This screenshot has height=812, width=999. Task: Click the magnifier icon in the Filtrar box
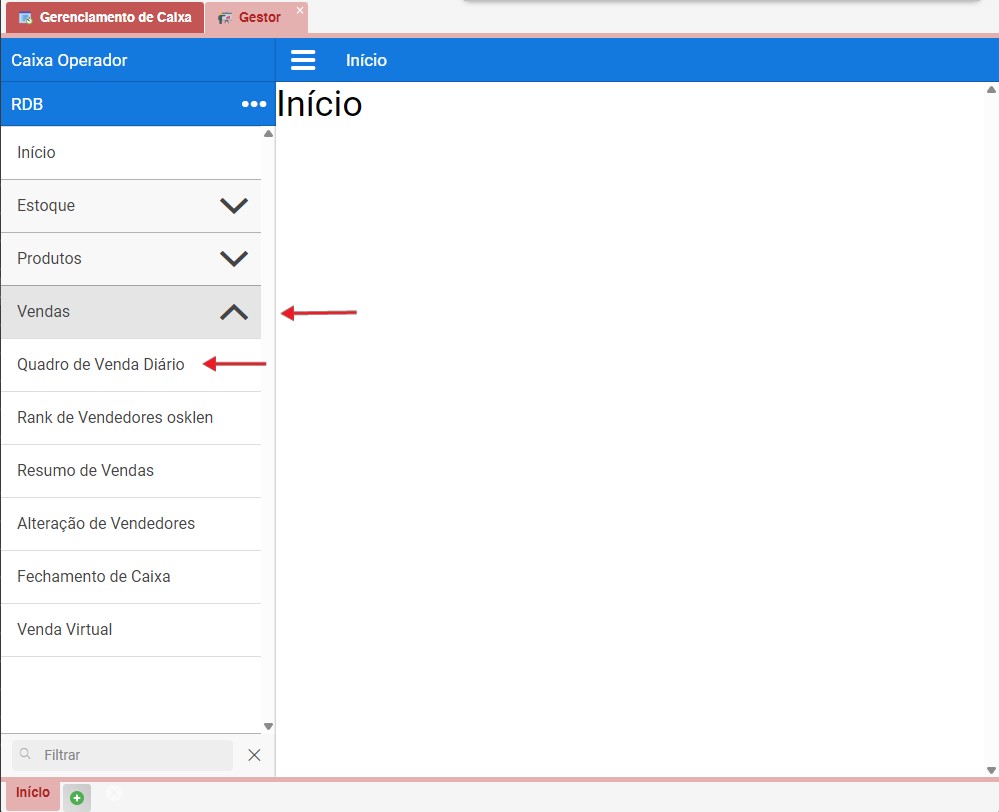point(26,755)
